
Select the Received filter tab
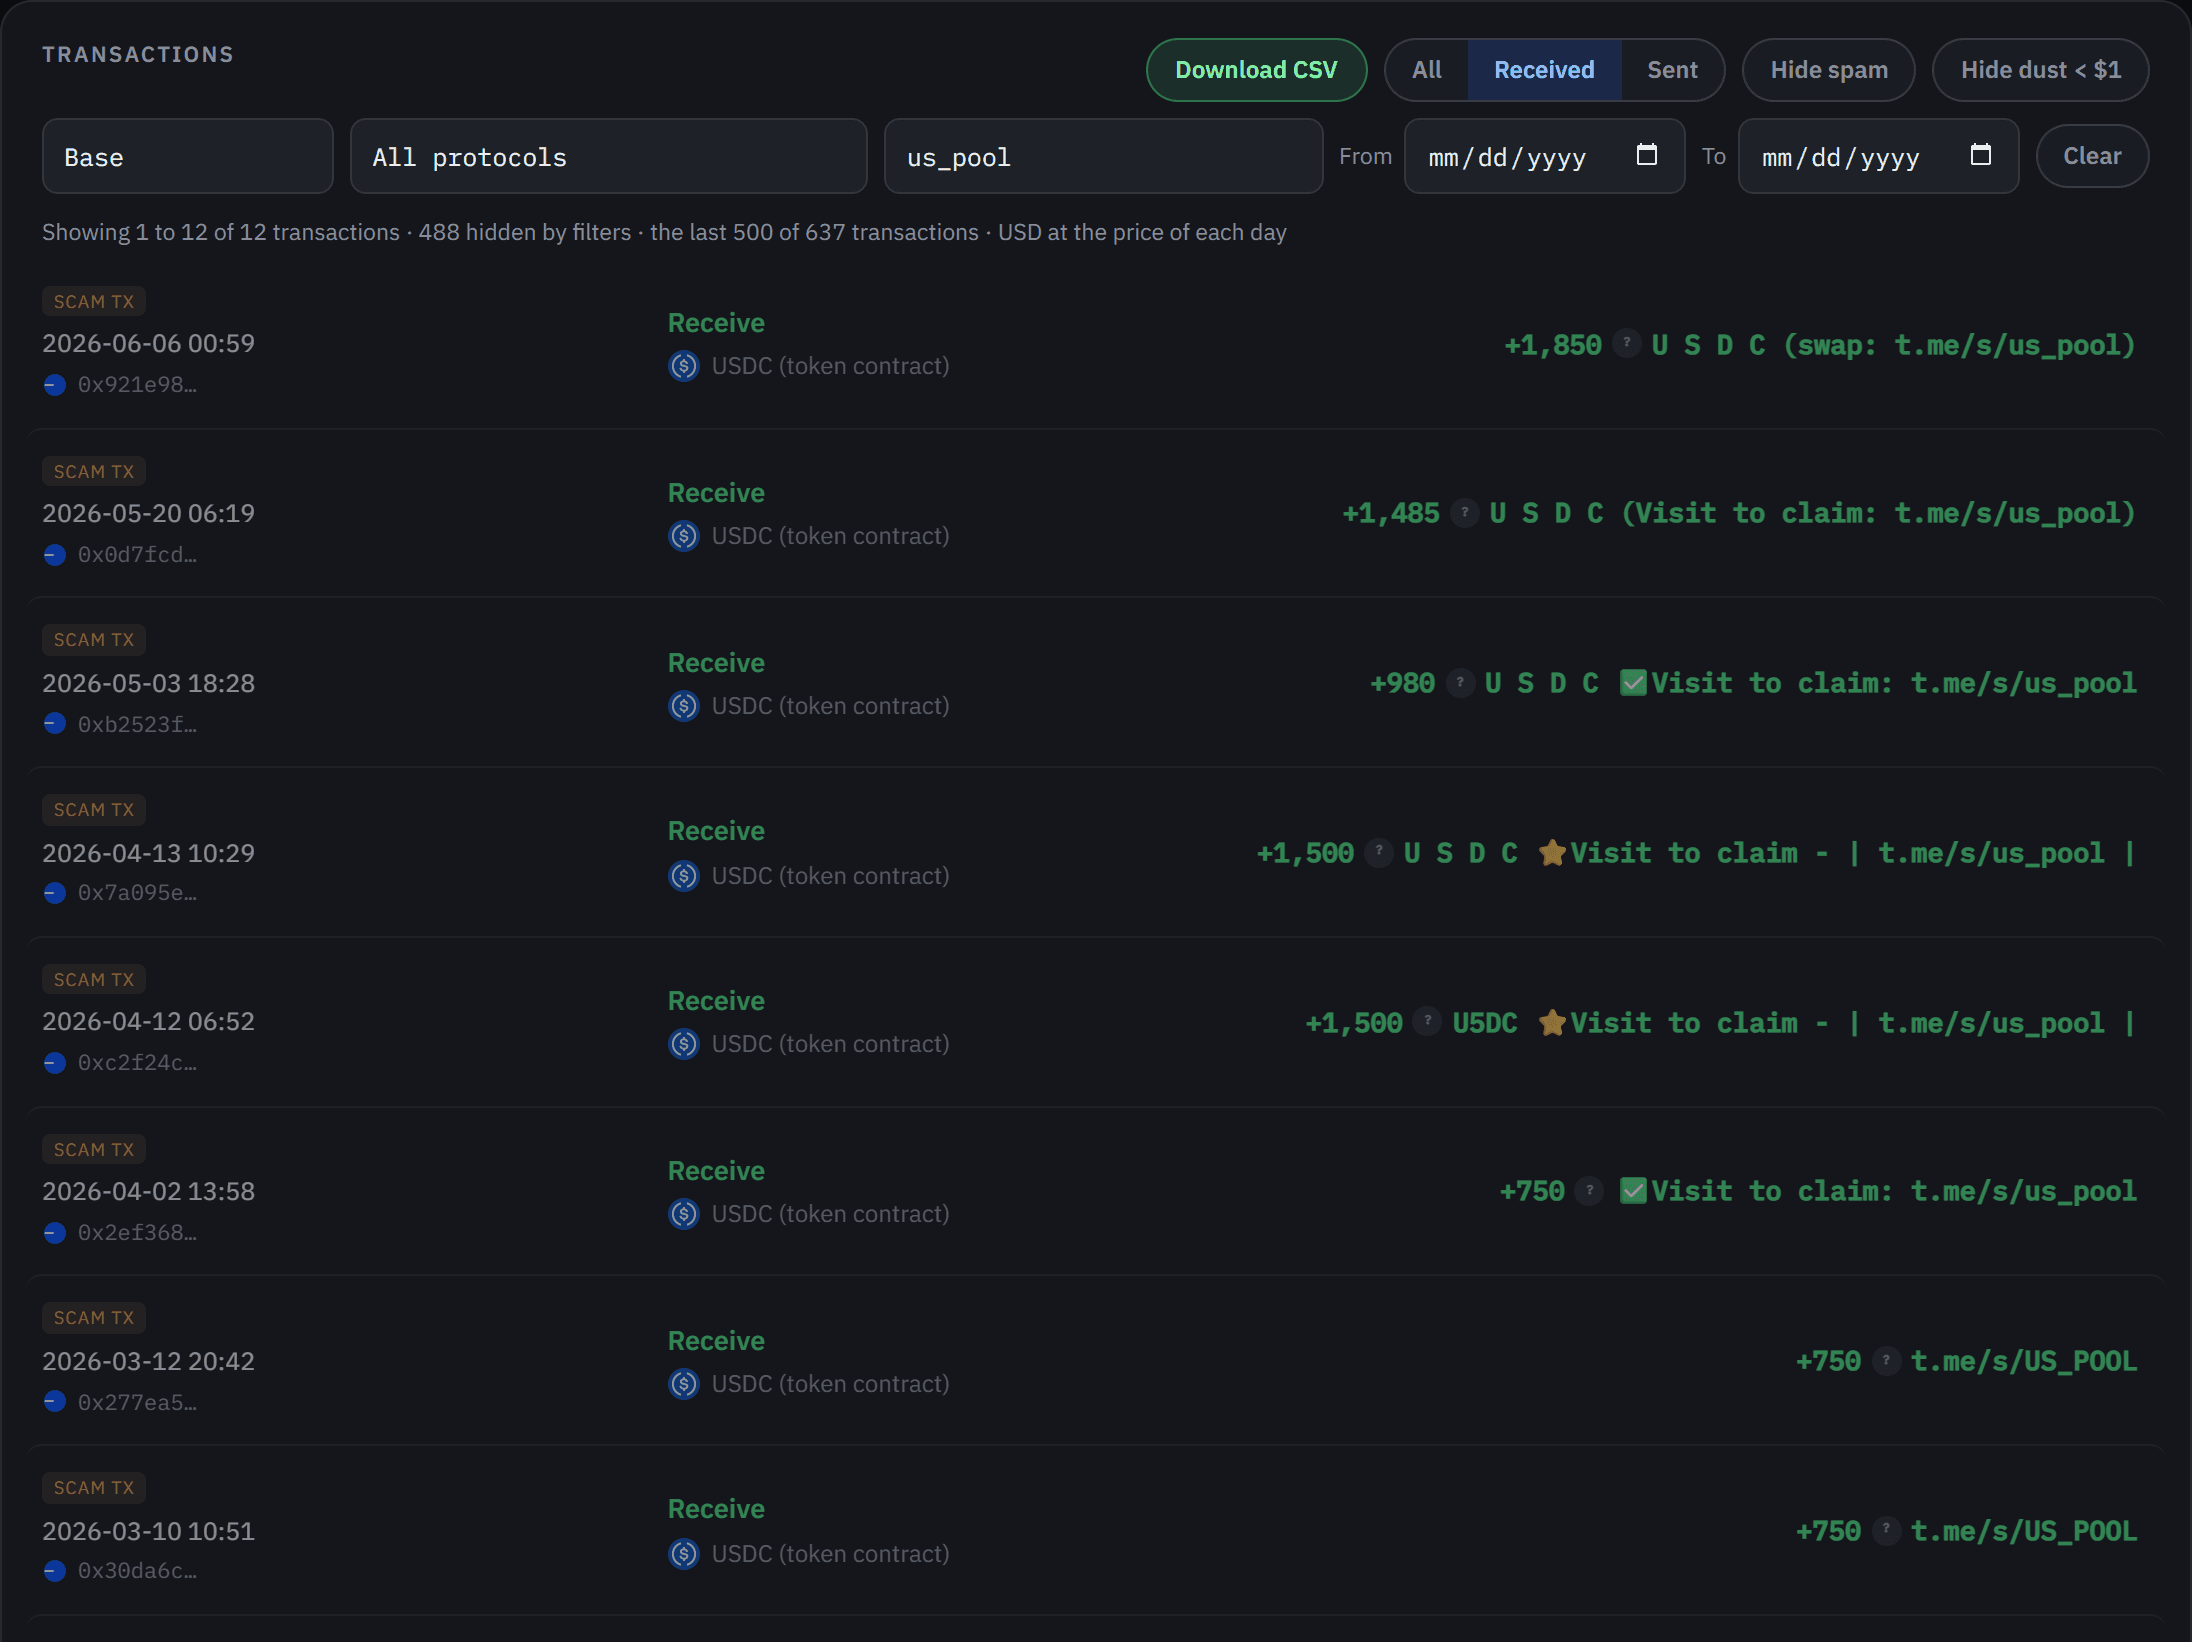1544,70
